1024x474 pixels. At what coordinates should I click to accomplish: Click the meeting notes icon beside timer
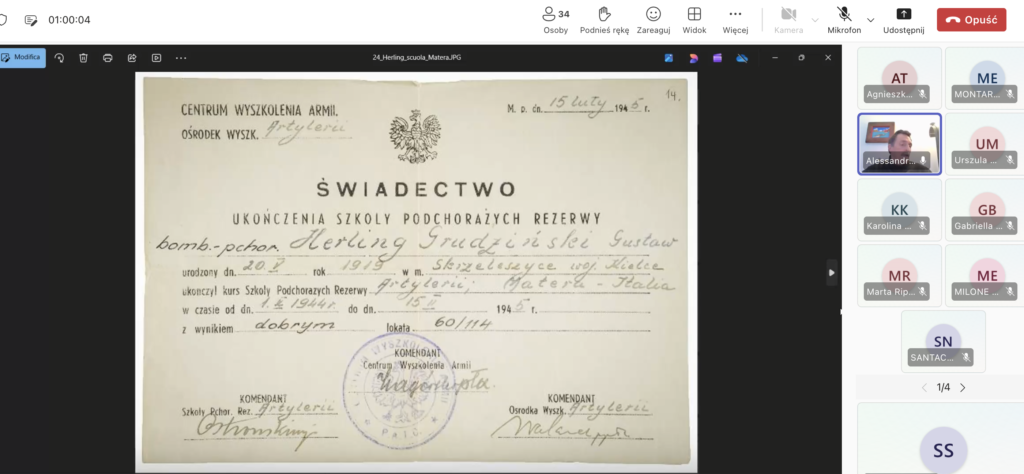pos(31,20)
